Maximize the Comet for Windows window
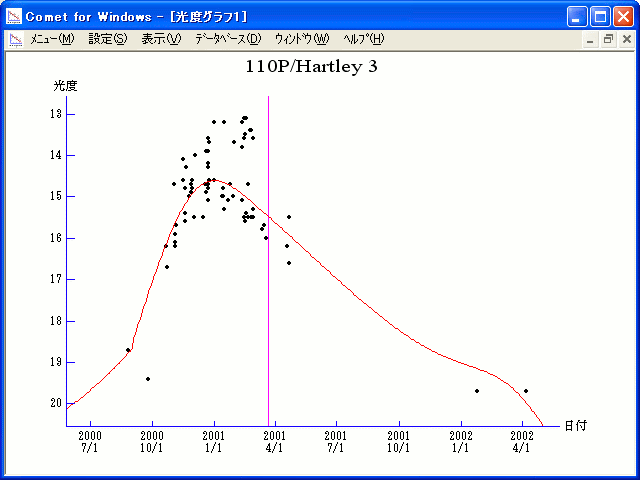640x480 pixels. pos(600,17)
